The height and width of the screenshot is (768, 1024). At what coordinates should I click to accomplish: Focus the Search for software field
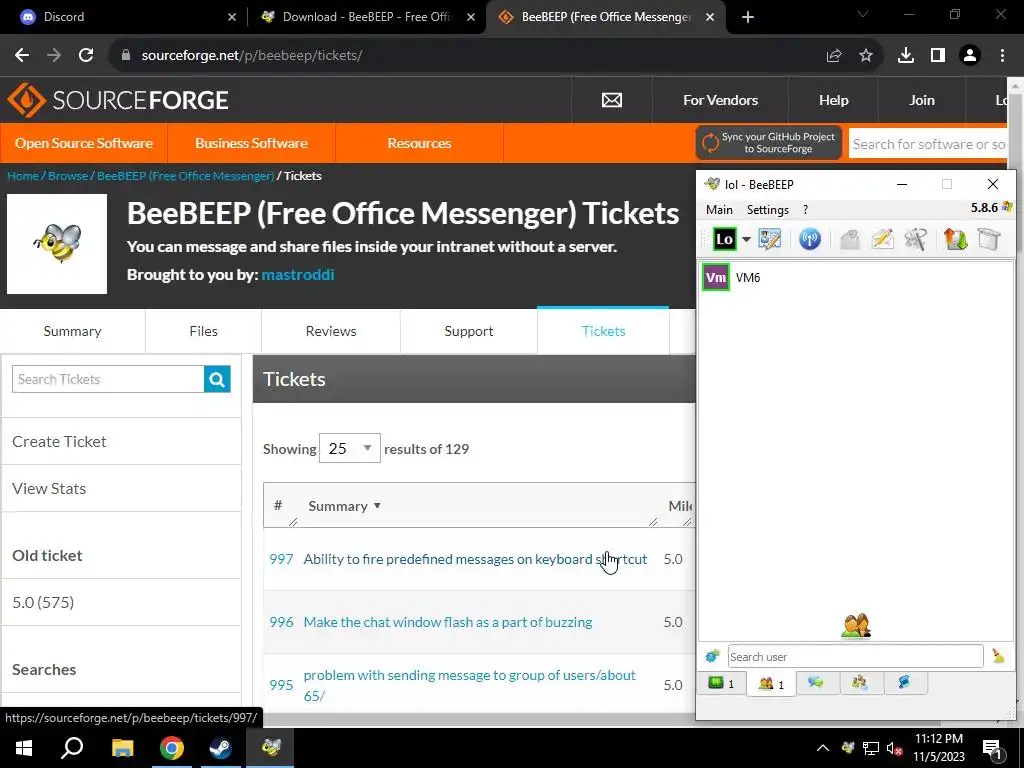point(928,144)
